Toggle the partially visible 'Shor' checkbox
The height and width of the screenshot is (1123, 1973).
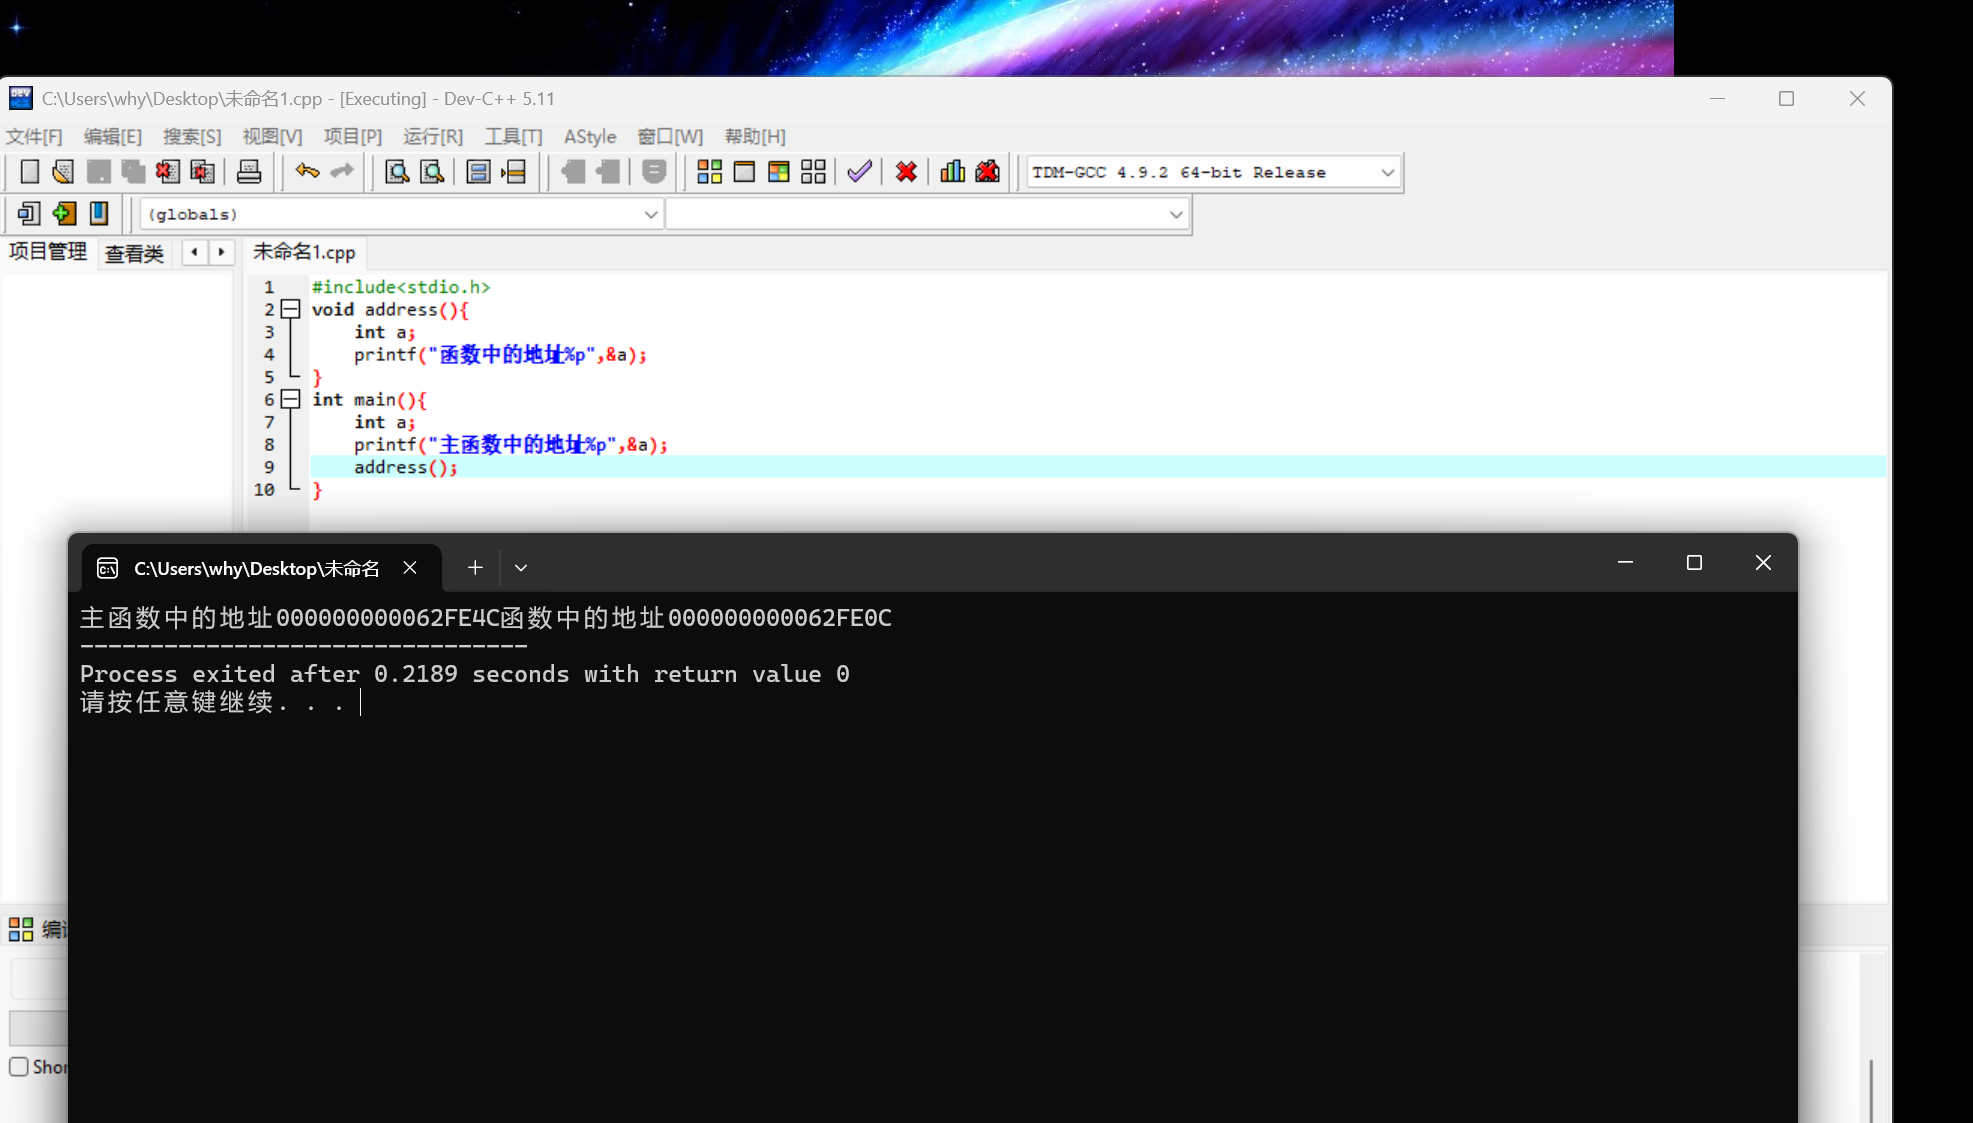tap(19, 1067)
